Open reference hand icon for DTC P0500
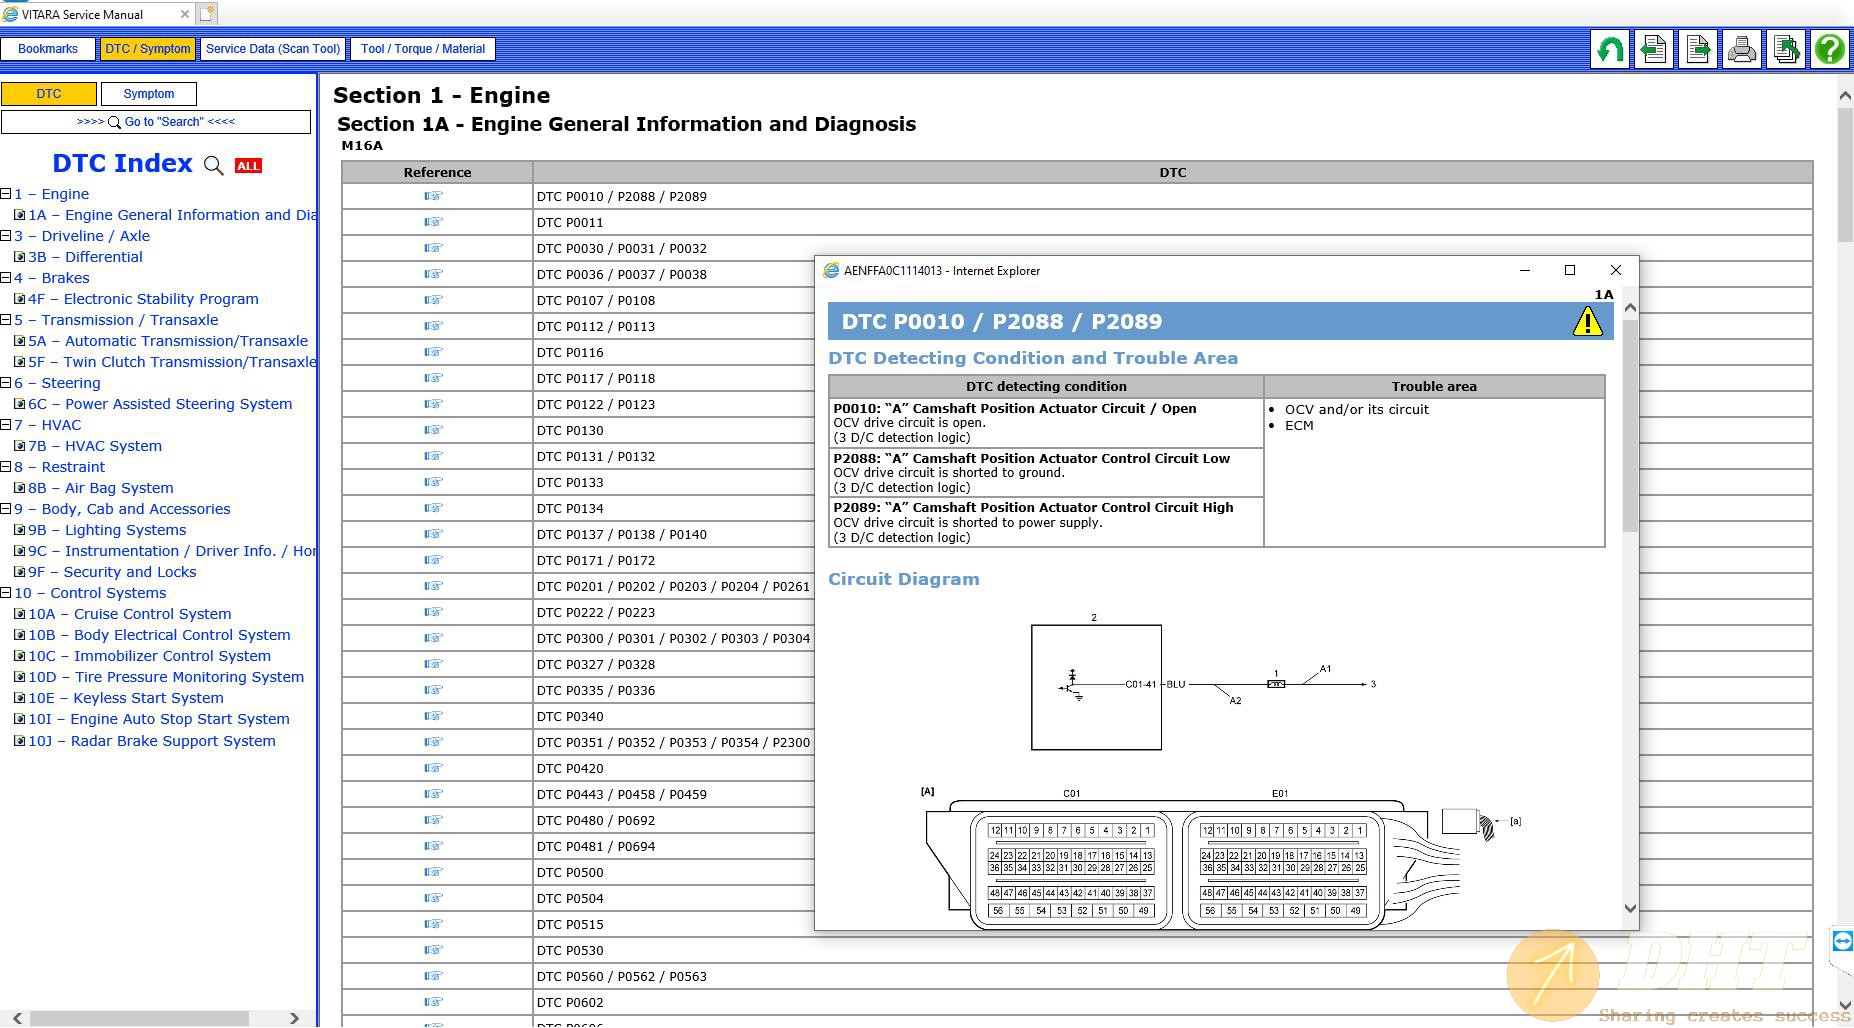Screen dimensions: 1854x1028 click(433, 872)
